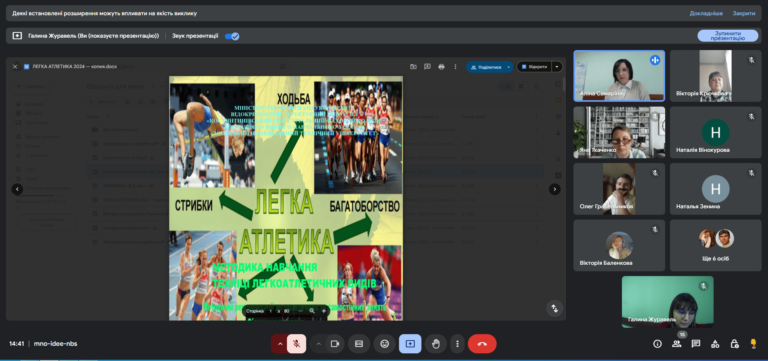Select Наталія Вінокурова participant tile

coord(715,132)
